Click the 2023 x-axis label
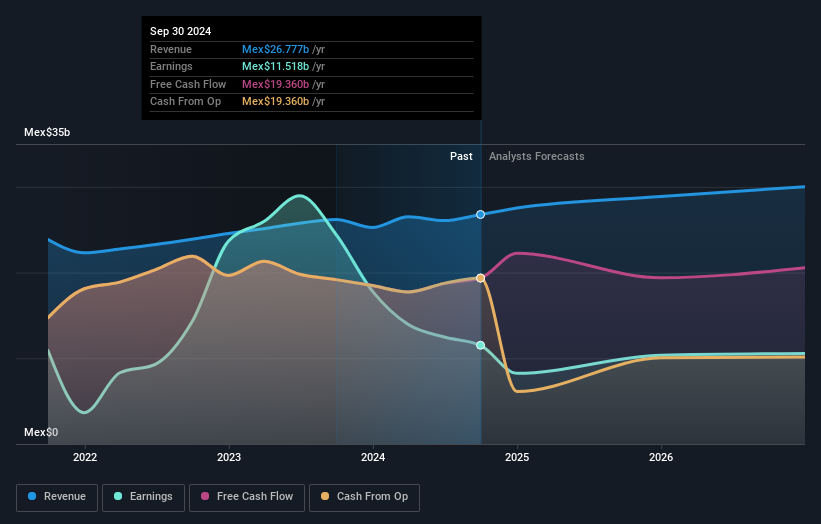Image resolution: width=821 pixels, height=524 pixels. (229, 457)
